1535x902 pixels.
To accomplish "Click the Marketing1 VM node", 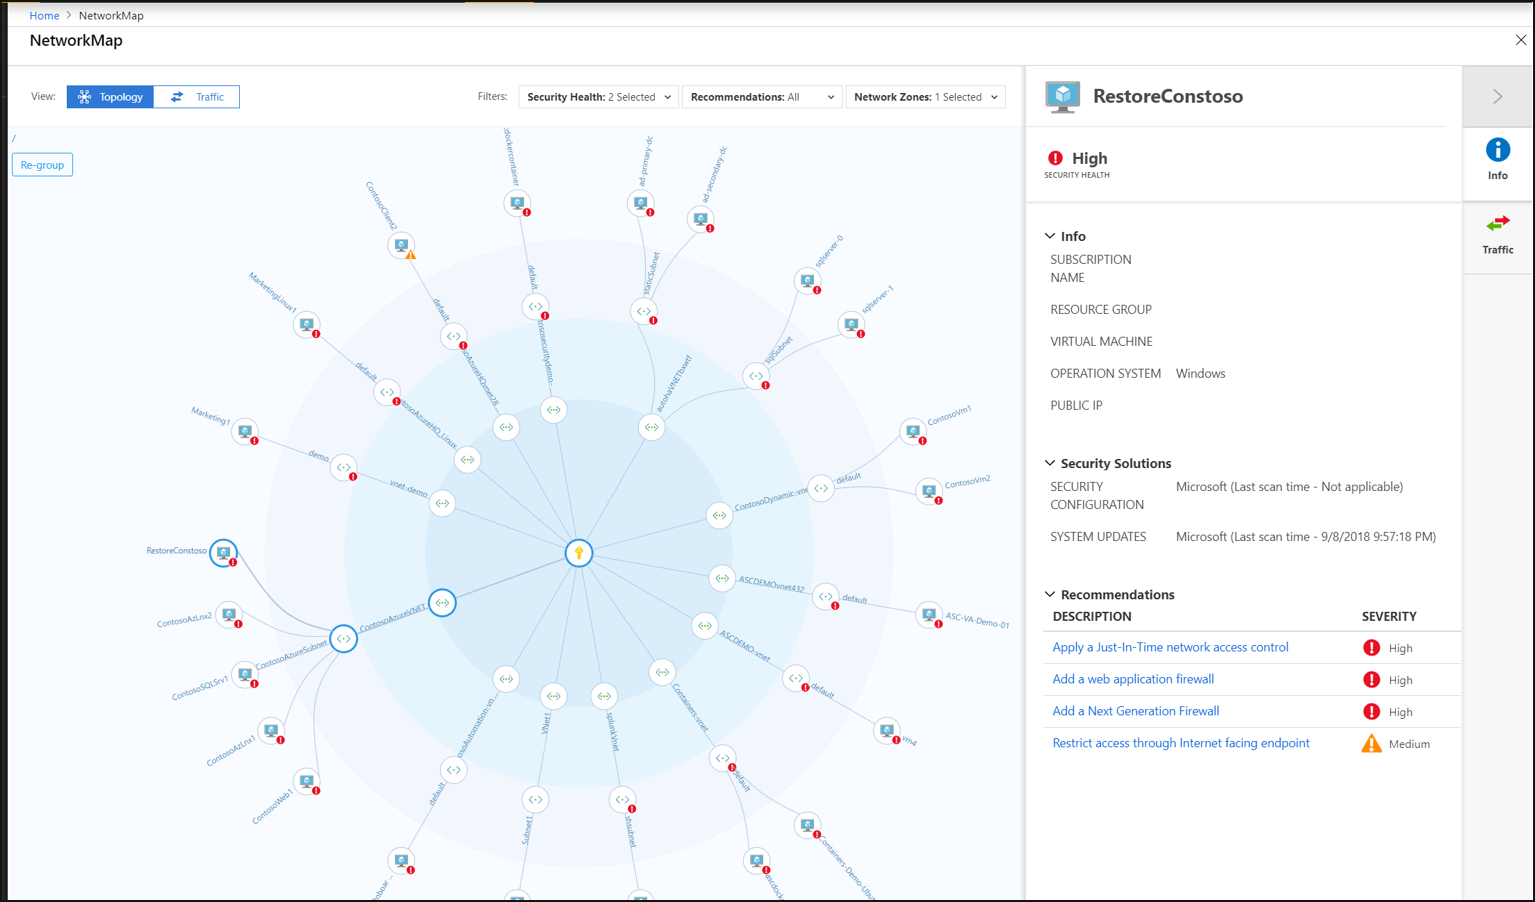I will point(245,431).
